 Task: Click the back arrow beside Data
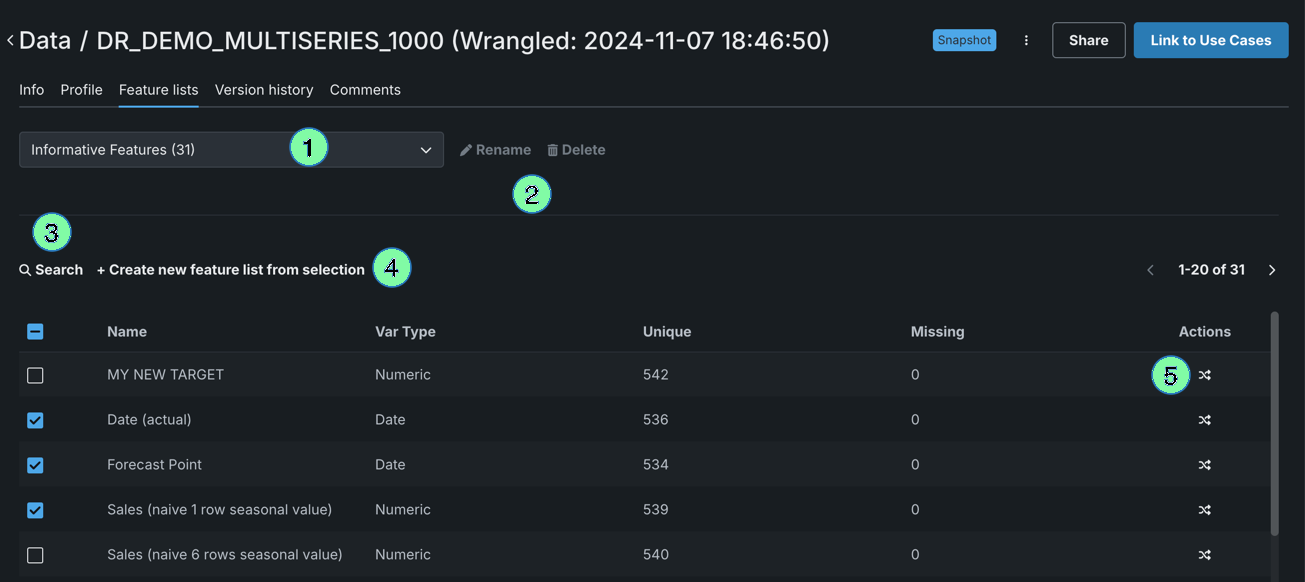coord(10,41)
